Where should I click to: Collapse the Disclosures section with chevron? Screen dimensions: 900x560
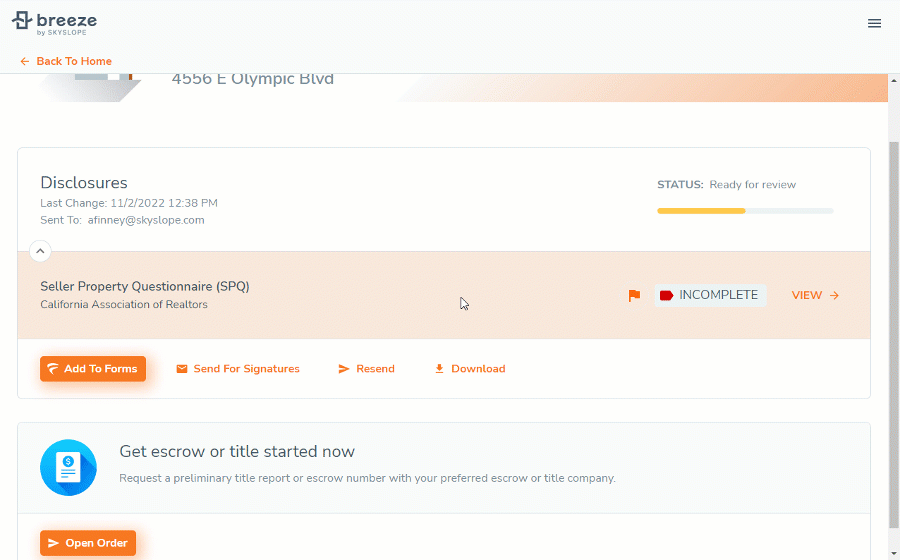point(40,251)
